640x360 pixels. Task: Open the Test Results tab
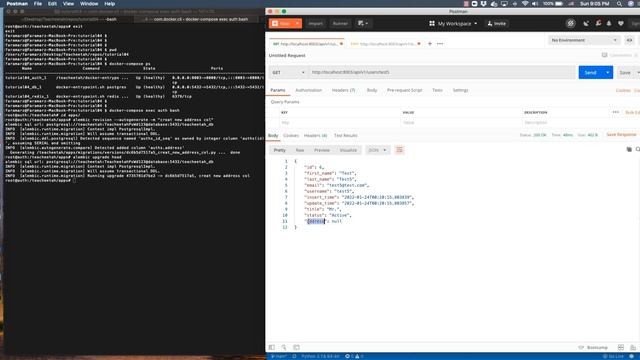pos(345,136)
